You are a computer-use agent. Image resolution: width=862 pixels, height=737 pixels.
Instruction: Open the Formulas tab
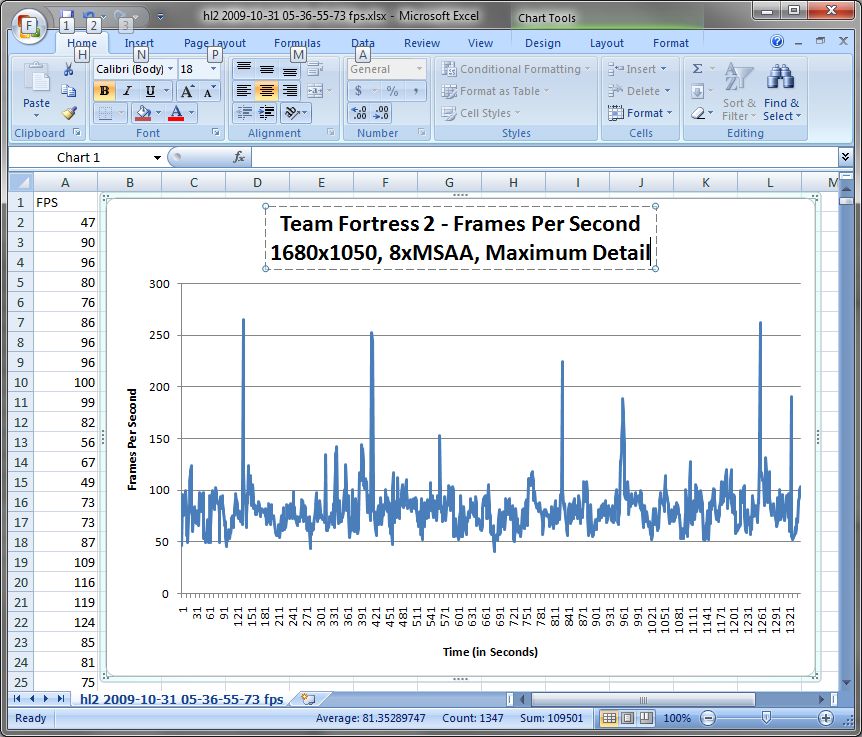[297, 43]
